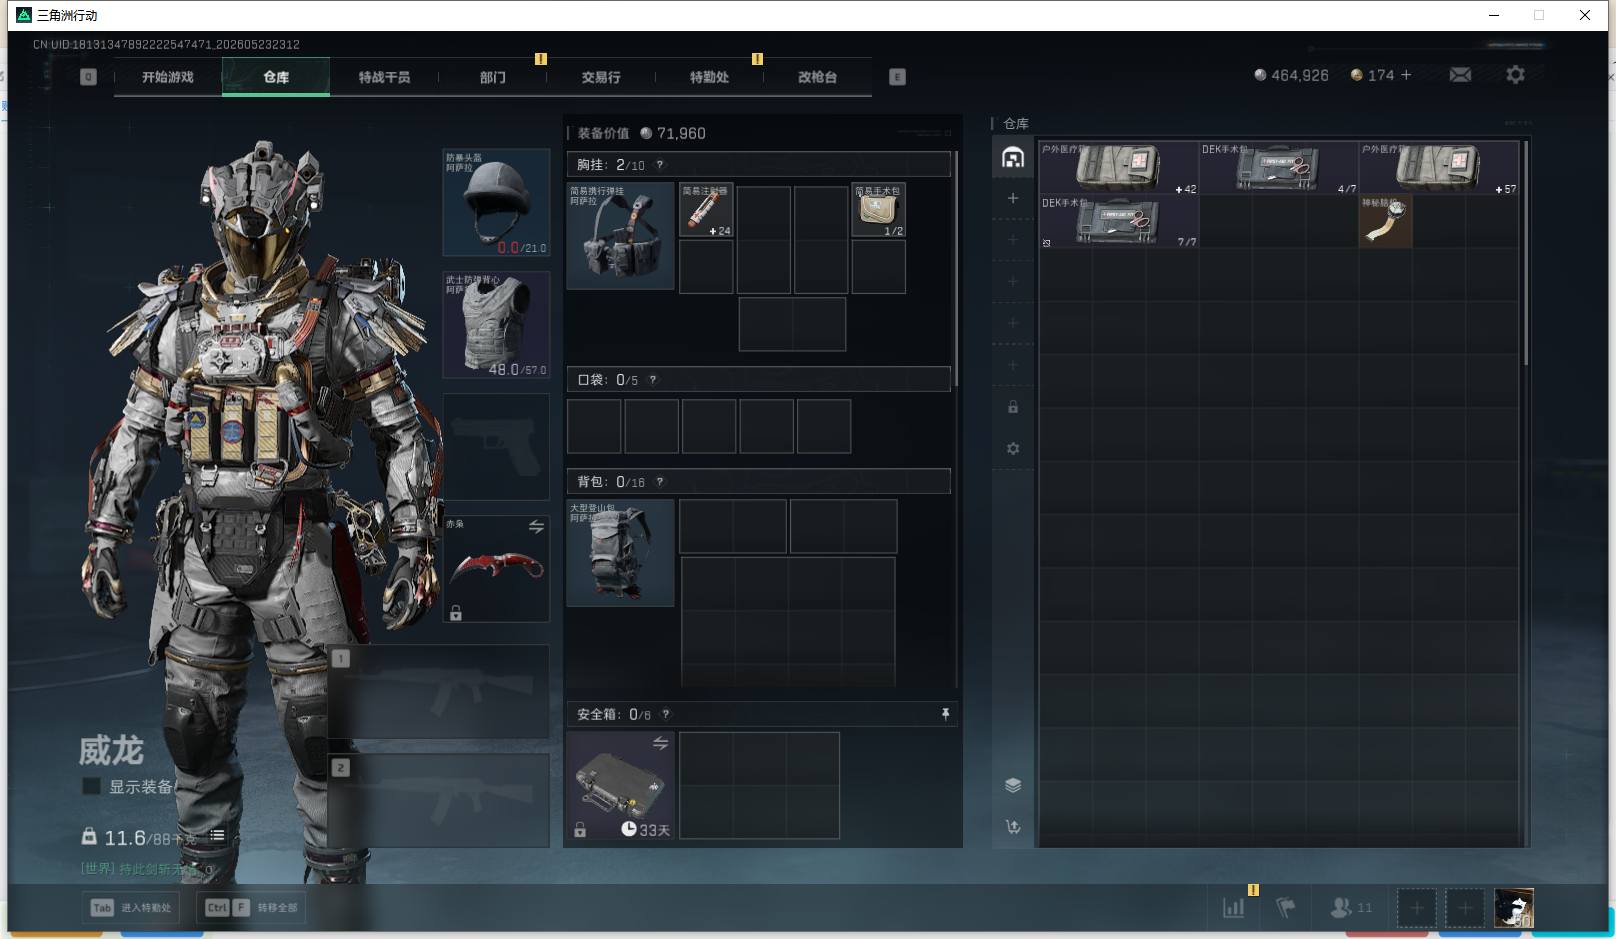Select the 武士防弹背心 armor slot
1616x939 pixels.
(496, 325)
